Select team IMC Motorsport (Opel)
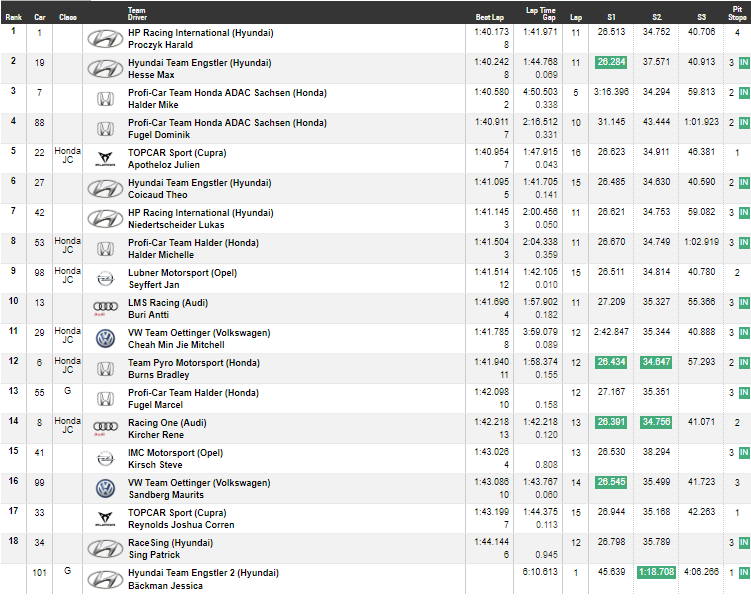 [x=175, y=453]
